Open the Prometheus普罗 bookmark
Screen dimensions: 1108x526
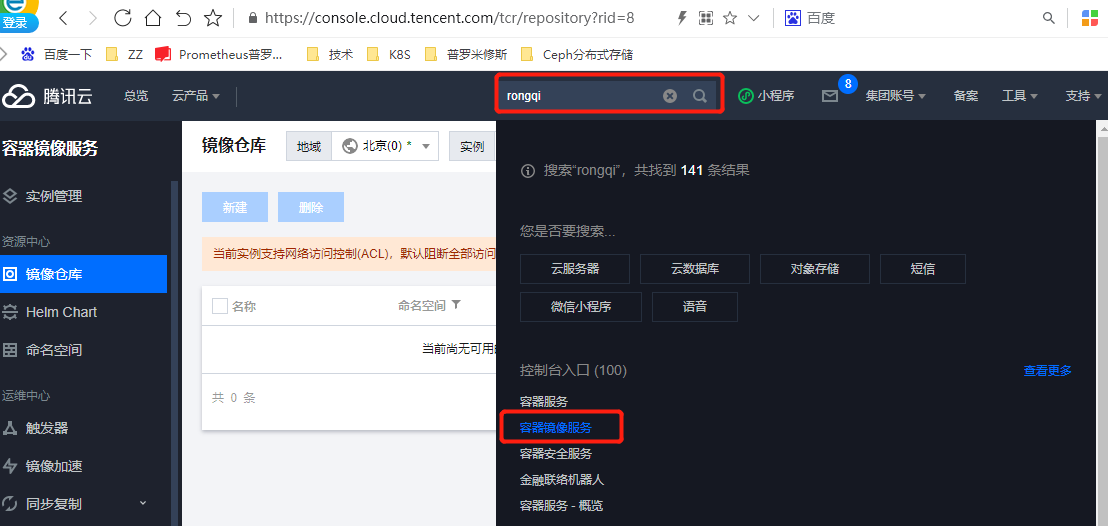coord(219,54)
